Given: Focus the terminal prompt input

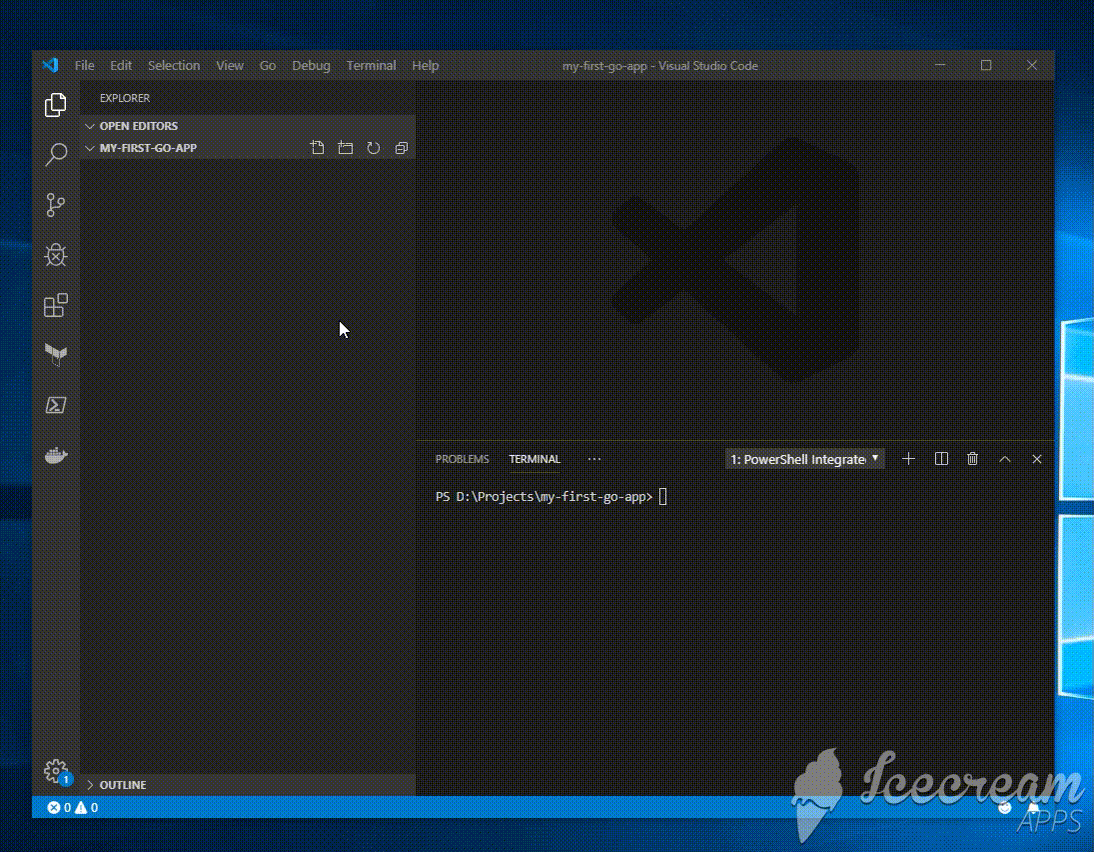Looking at the screenshot, I should 663,497.
